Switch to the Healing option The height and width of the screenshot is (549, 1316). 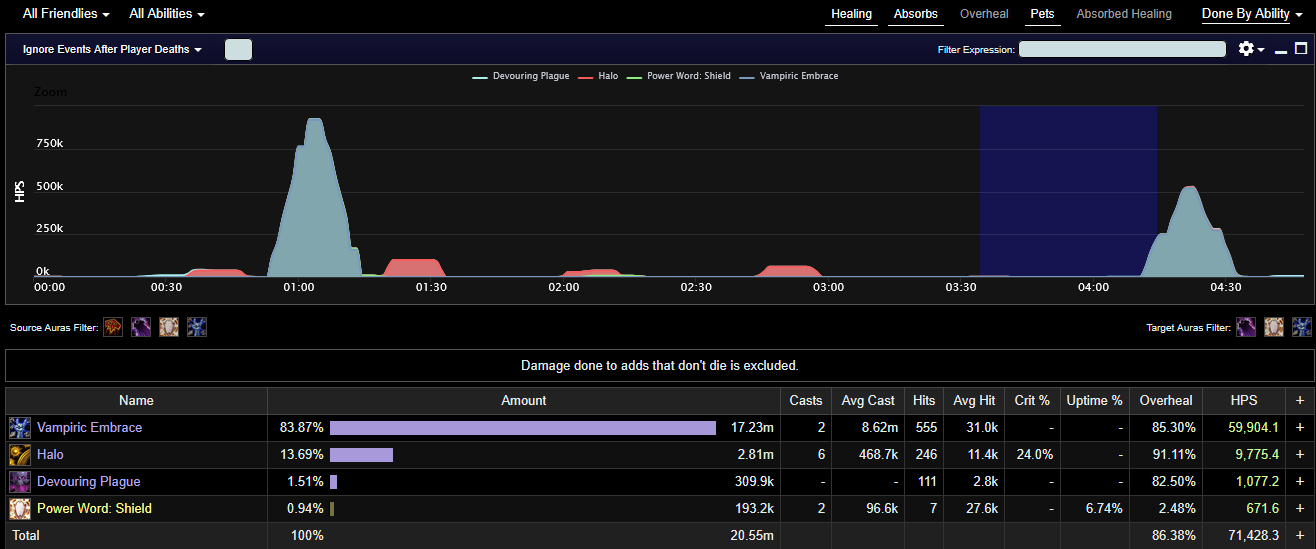(851, 14)
